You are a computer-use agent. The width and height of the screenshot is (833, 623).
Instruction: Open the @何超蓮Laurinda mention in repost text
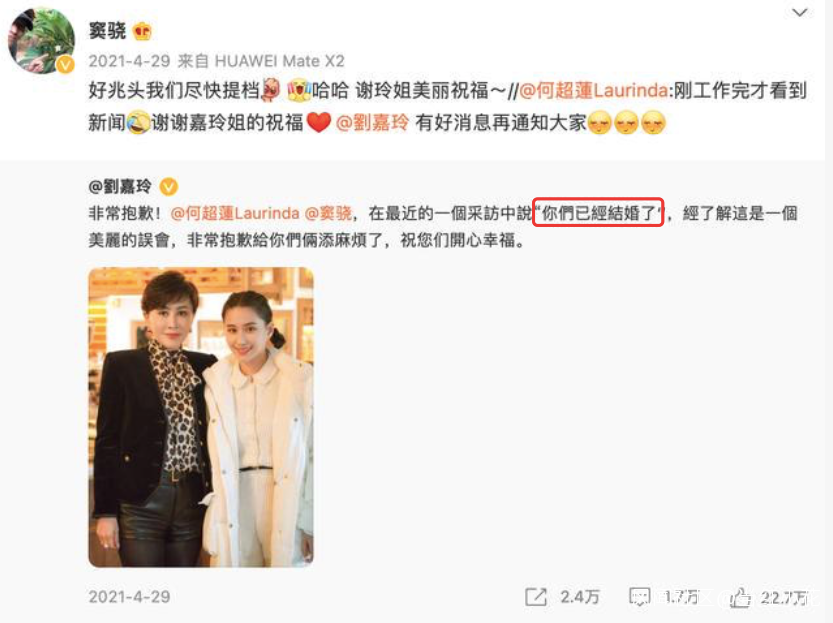coord(593,91)
